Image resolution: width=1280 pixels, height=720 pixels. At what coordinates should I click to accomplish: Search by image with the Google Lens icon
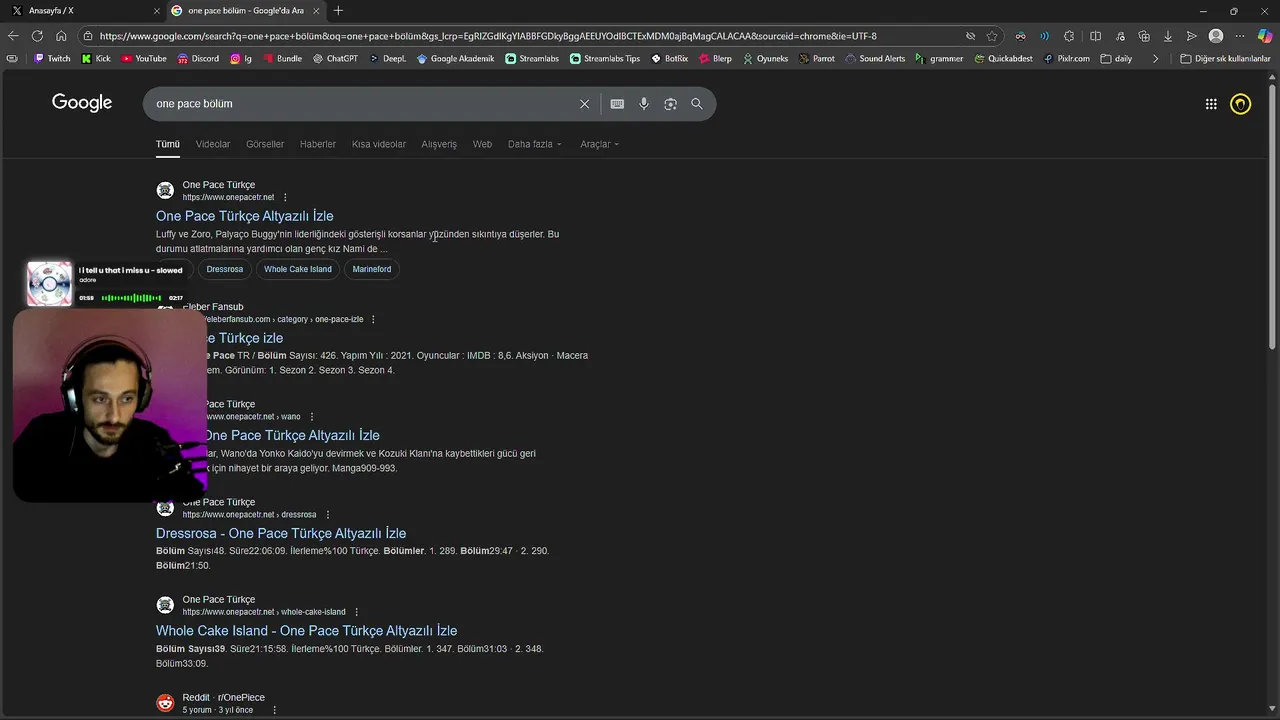click(x=670, y=104)
